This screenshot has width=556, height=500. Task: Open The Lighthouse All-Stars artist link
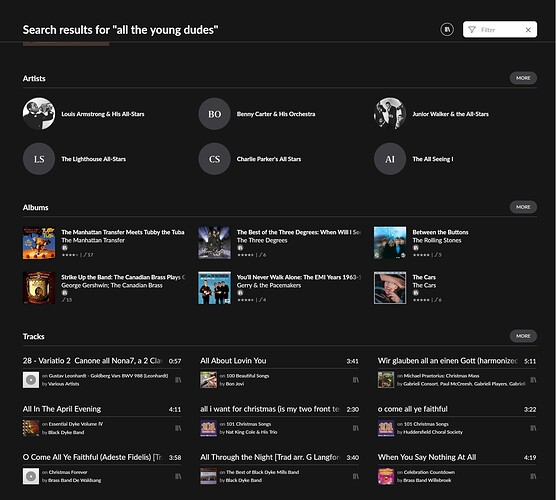click(x=94, y=159)
